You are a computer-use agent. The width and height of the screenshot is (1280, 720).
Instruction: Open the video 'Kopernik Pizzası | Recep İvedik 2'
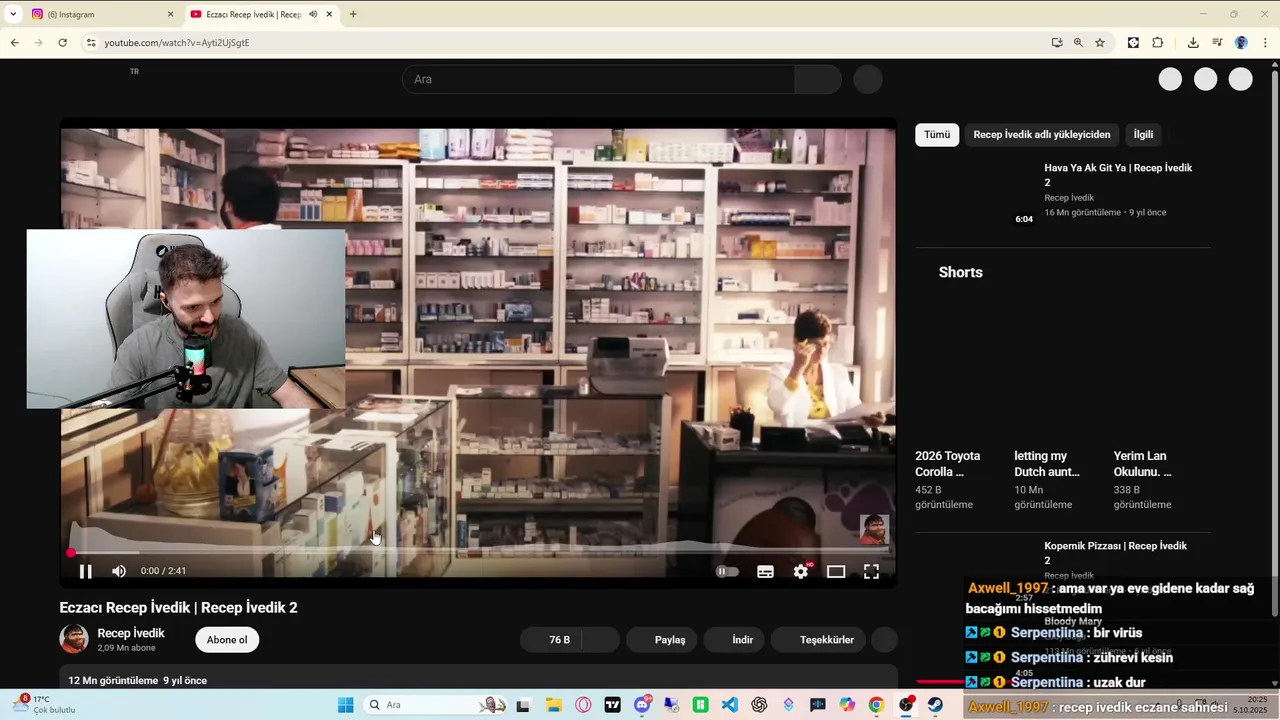point(1115,553)
